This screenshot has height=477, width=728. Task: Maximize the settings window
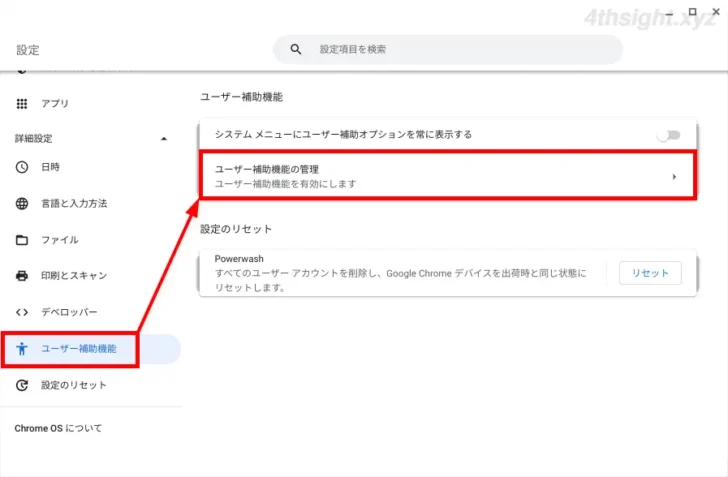692,12
